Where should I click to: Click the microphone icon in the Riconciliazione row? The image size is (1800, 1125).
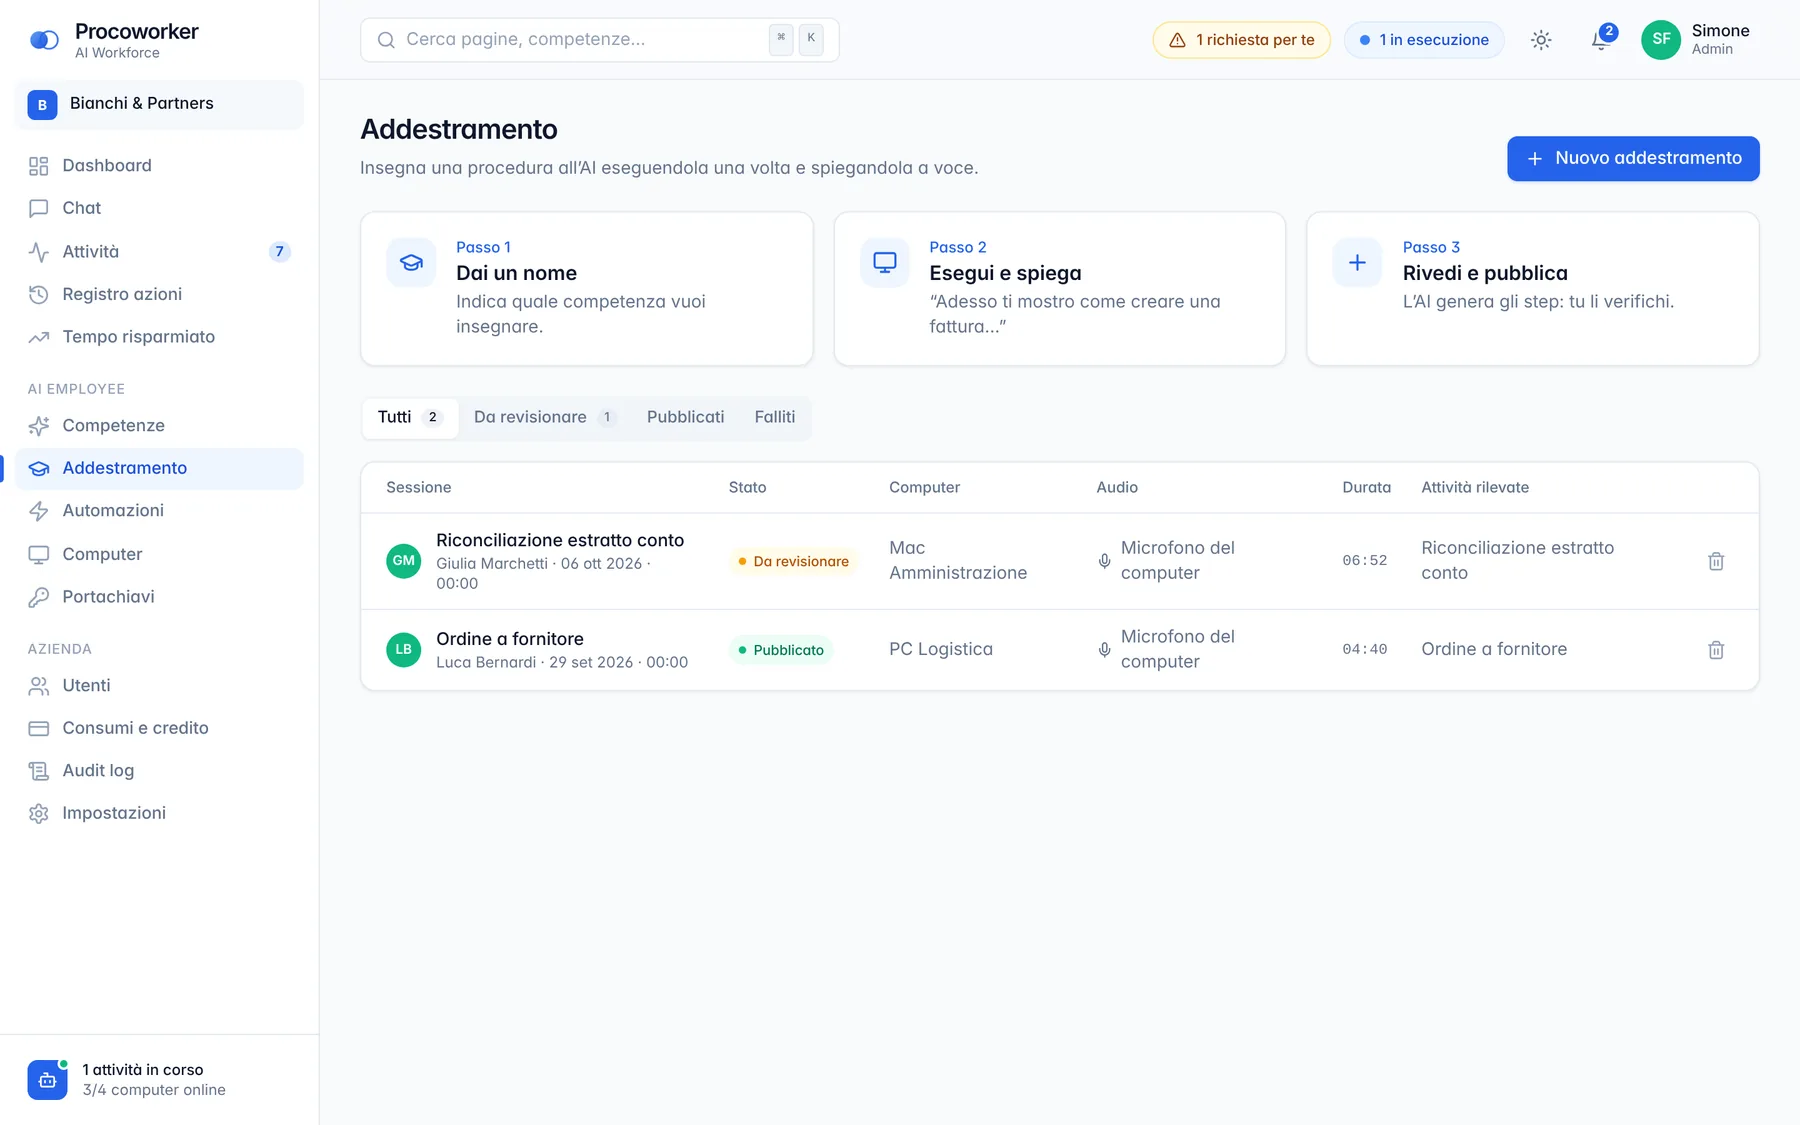coord(1104,561)
